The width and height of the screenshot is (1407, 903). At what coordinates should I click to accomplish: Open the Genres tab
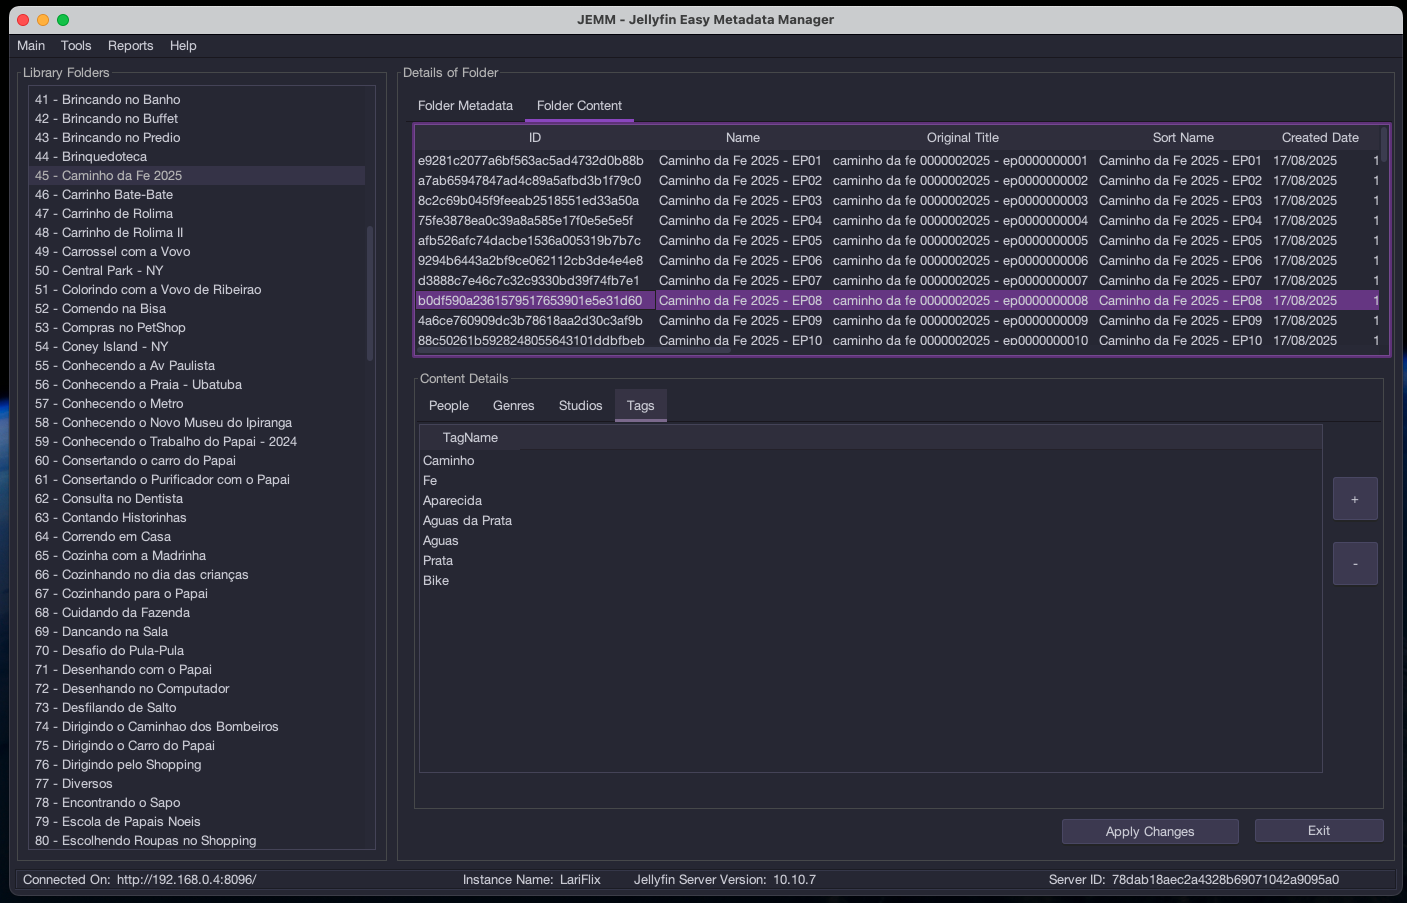point(513,406)
